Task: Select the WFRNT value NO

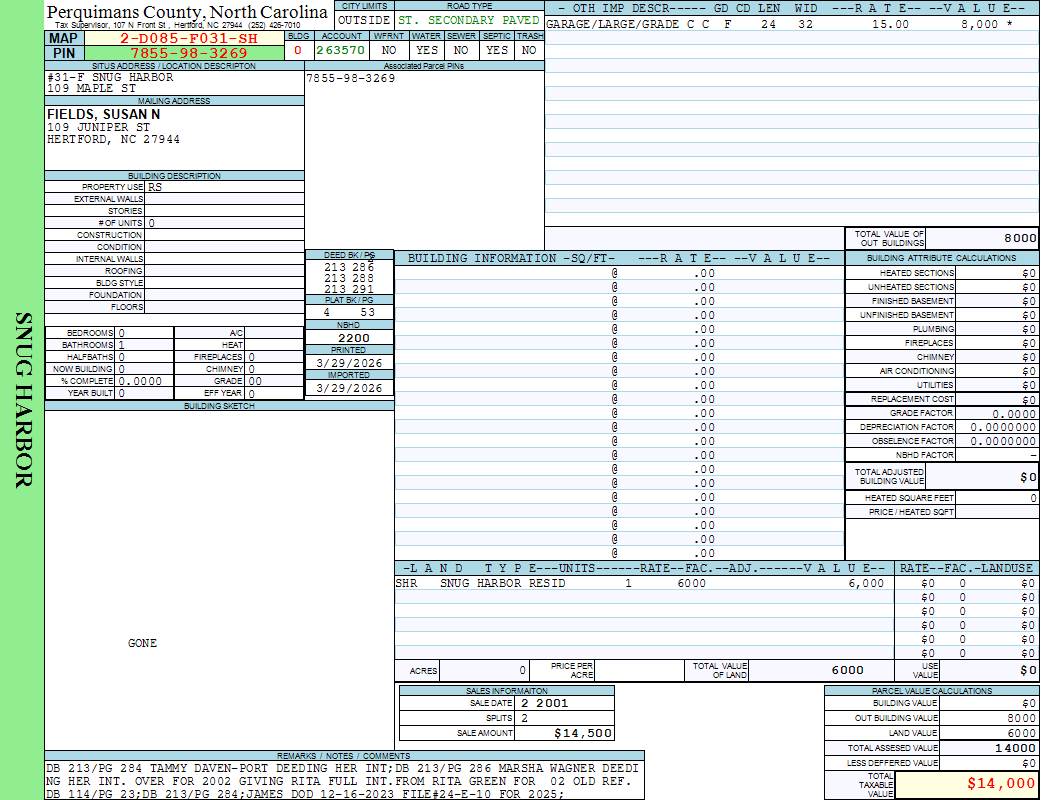Action: click(389, 50)
